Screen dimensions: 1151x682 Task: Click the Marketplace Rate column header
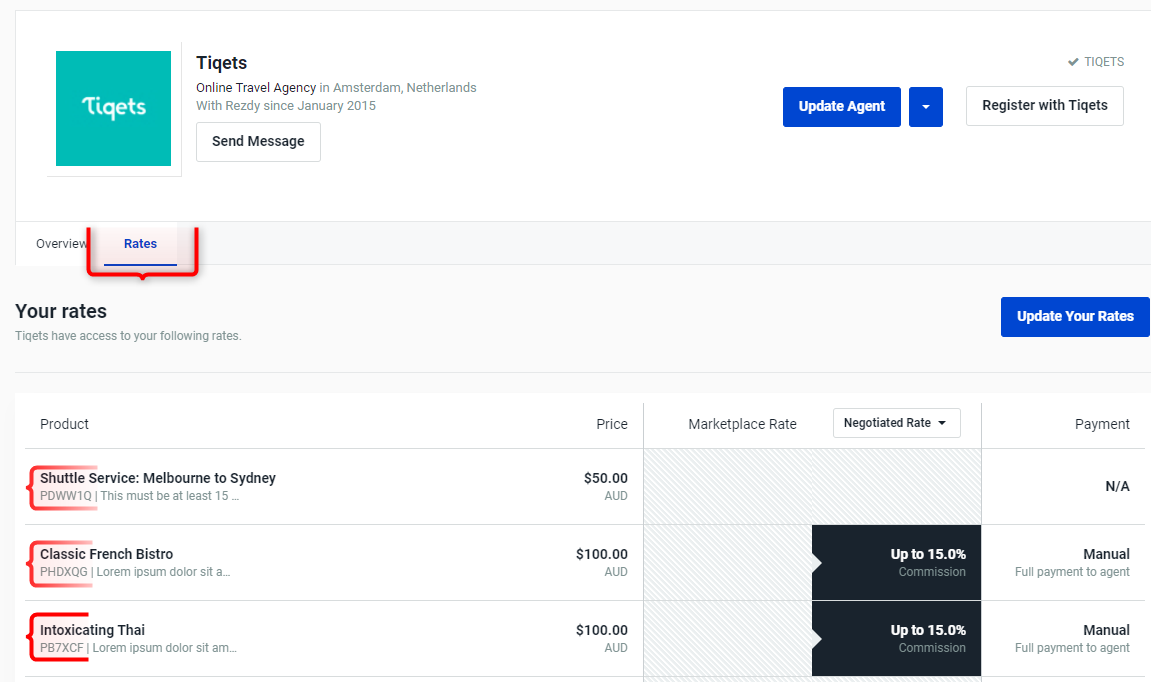click(742, 424)
